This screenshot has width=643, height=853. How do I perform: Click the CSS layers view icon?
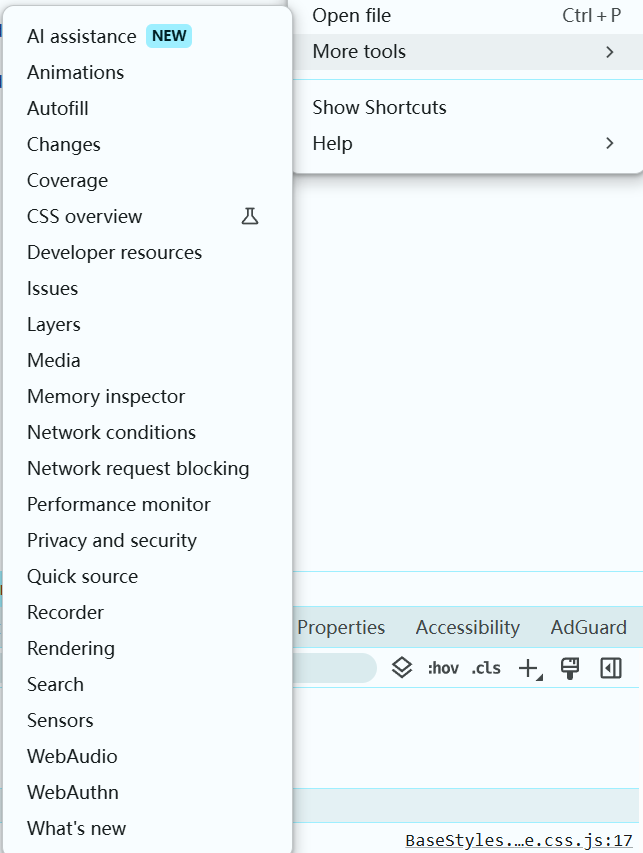click(x=402, y=668)
